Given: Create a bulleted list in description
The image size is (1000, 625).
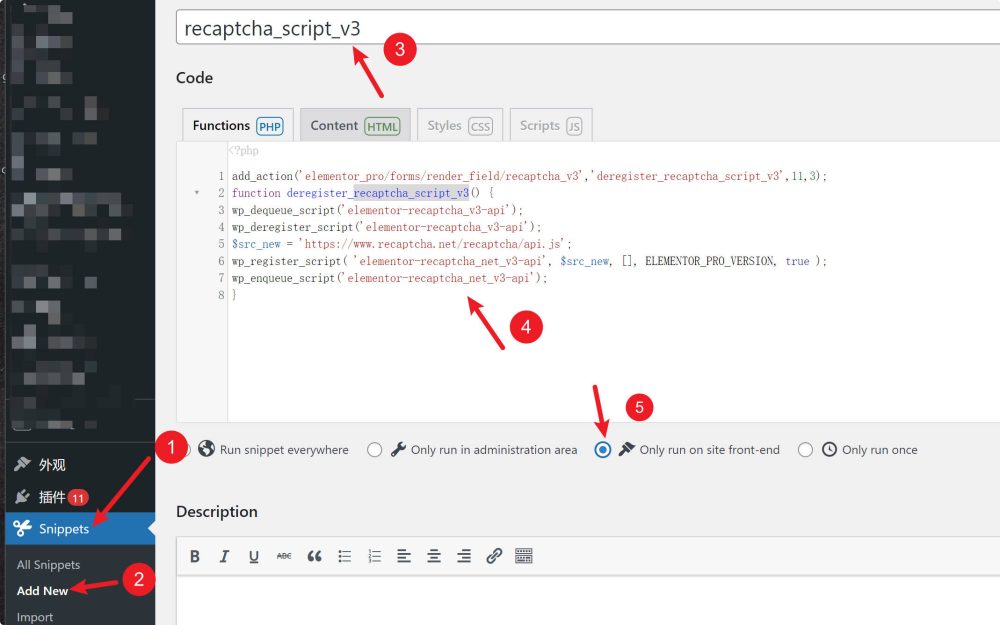Looking at the screenshot, I should (344, 556).
